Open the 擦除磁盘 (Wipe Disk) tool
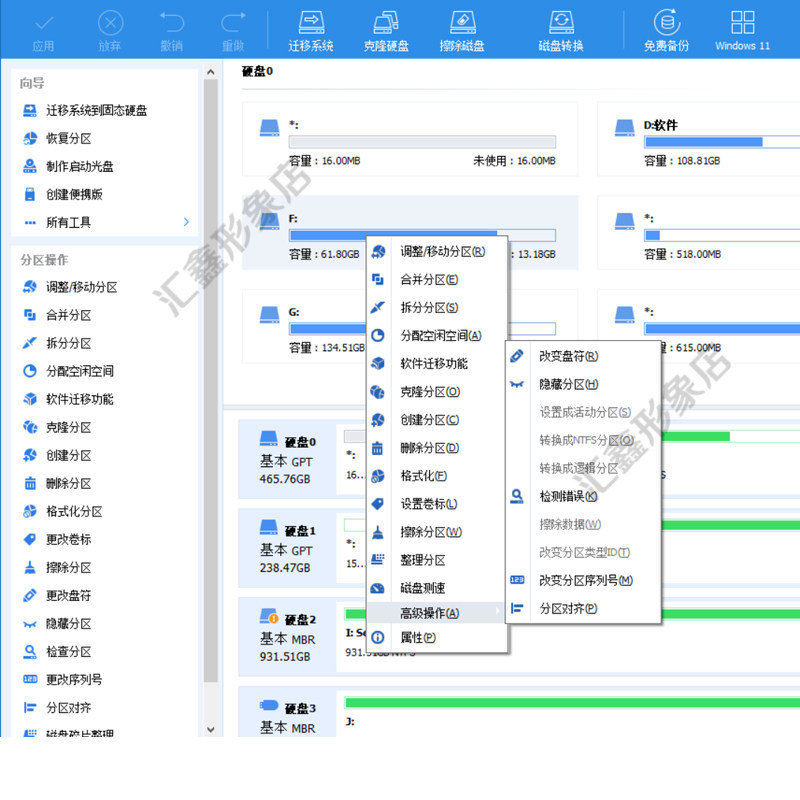Screen dimensions: 800x800 462,30
